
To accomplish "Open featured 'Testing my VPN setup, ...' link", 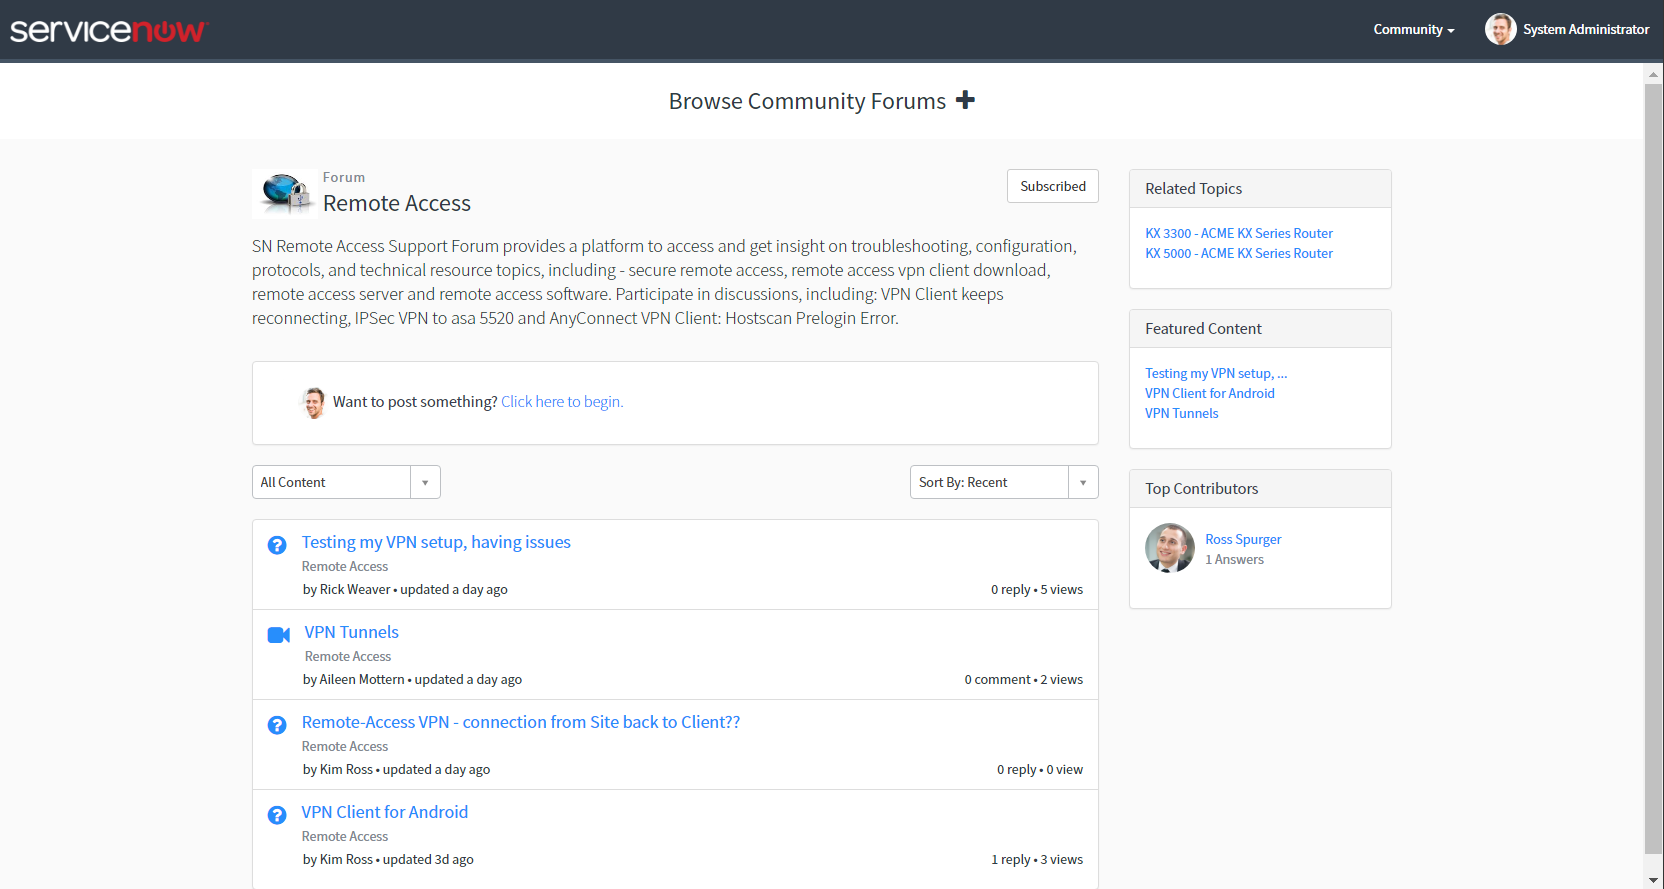I will [1216, 373].
